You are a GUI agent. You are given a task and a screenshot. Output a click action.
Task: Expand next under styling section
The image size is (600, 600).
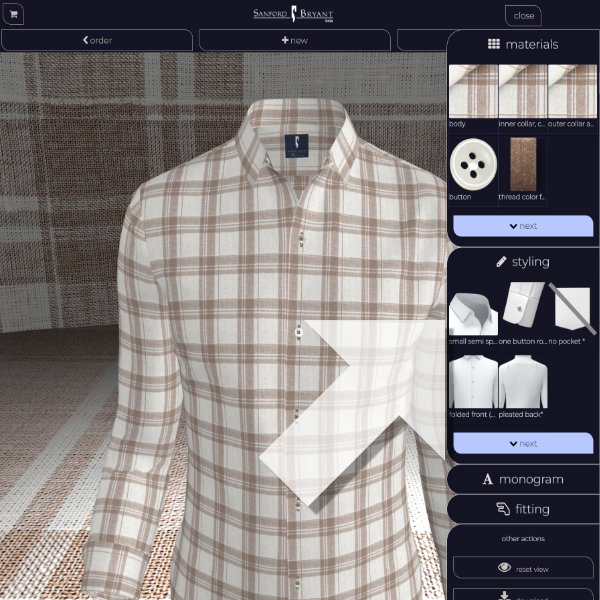[522, 443]
